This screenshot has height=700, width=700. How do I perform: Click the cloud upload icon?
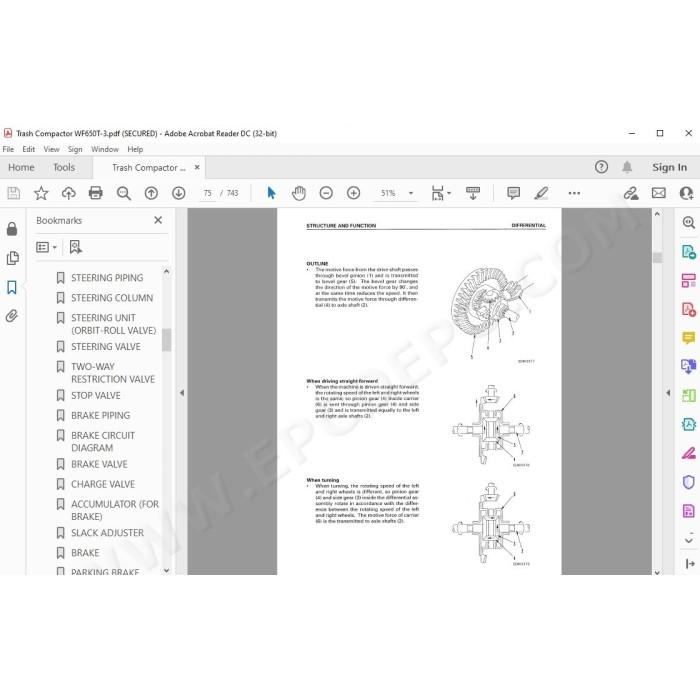(x=68, y=193)
